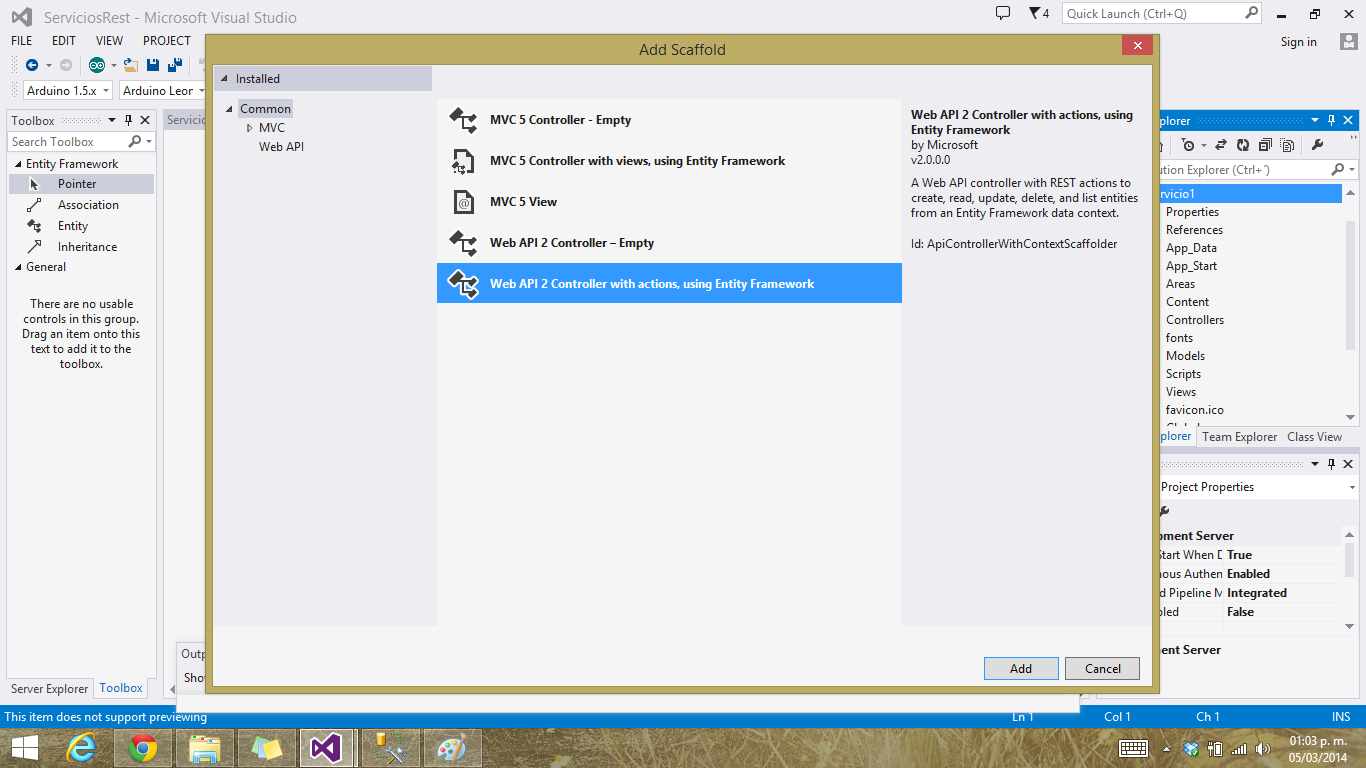
Task: Click the Solution Explorer refresh icon
Action: (x=1243, y=145)
